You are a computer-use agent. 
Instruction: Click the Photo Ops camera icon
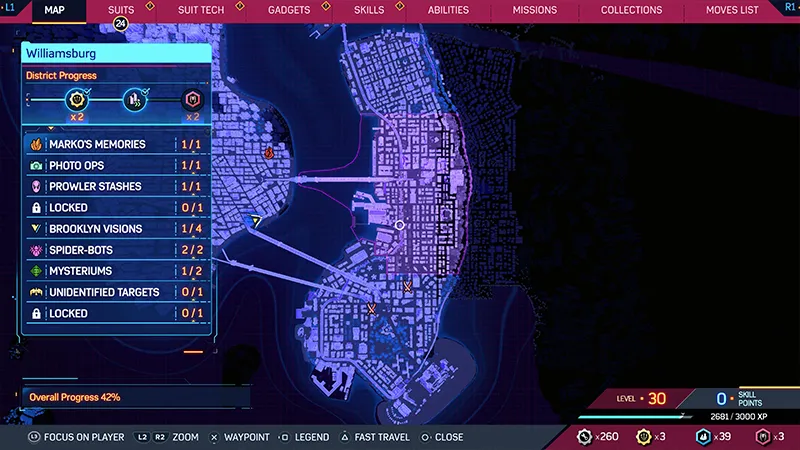click(x=36, y=166)
